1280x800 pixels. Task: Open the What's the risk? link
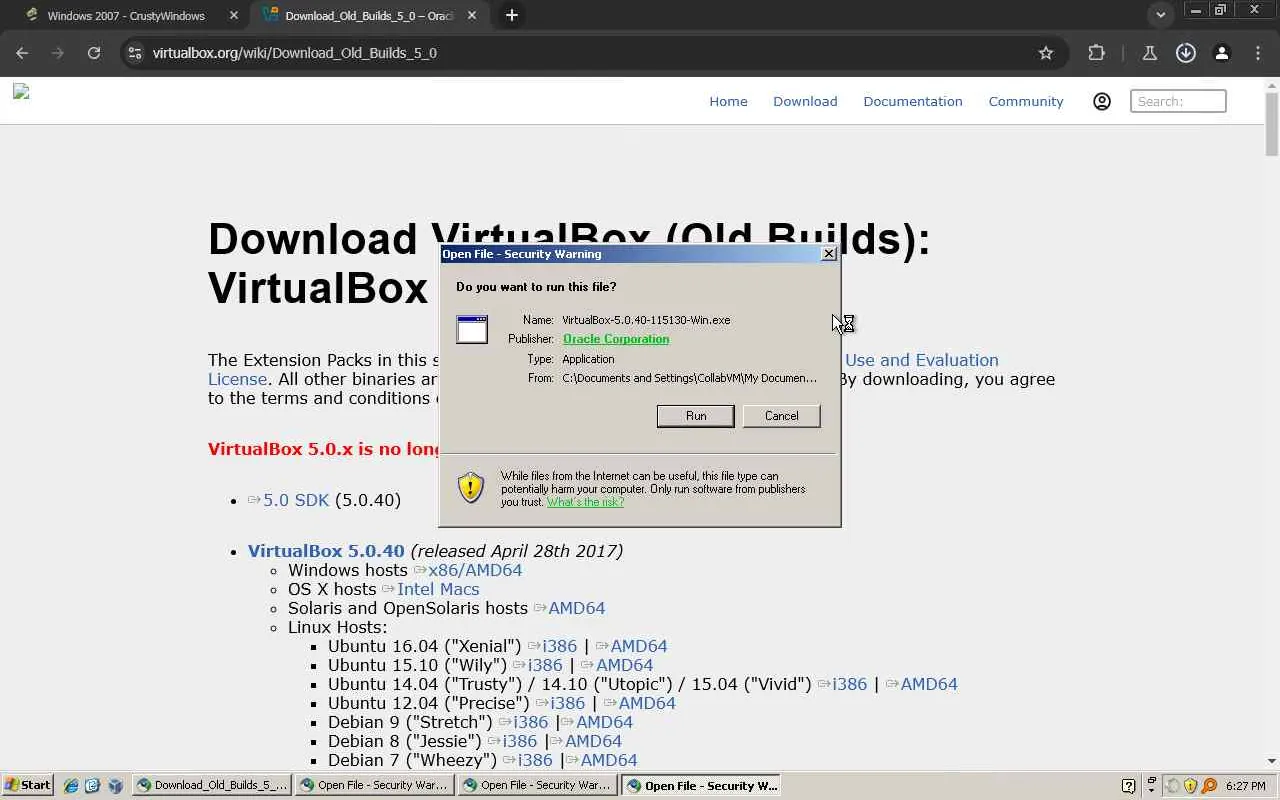click(585, 502)
